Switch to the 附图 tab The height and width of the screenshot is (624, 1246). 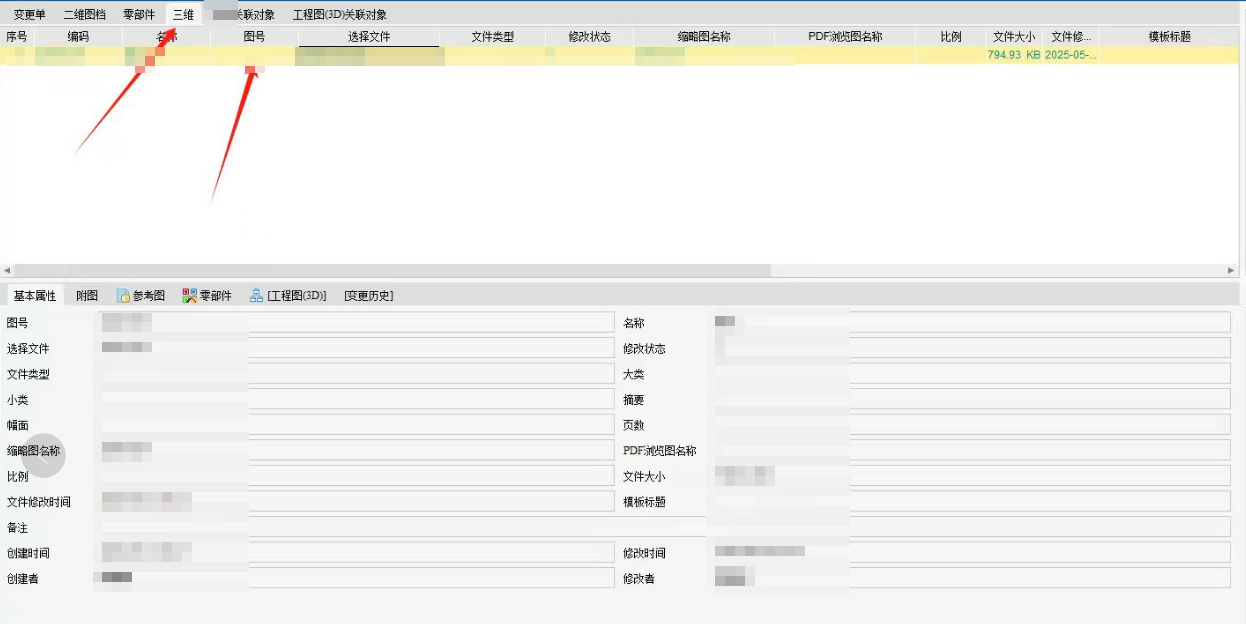[87, 296]
